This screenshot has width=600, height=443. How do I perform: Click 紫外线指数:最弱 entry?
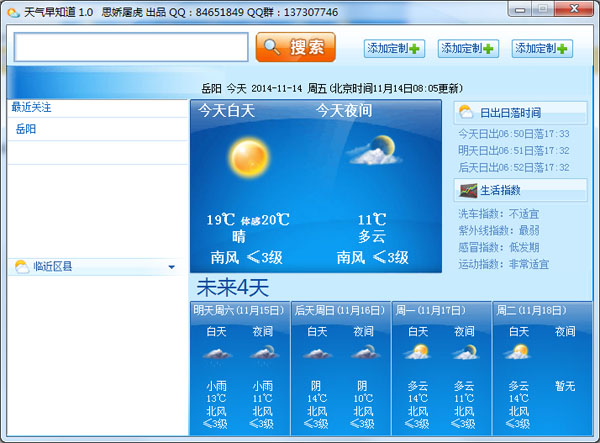(x=499, y=231)
